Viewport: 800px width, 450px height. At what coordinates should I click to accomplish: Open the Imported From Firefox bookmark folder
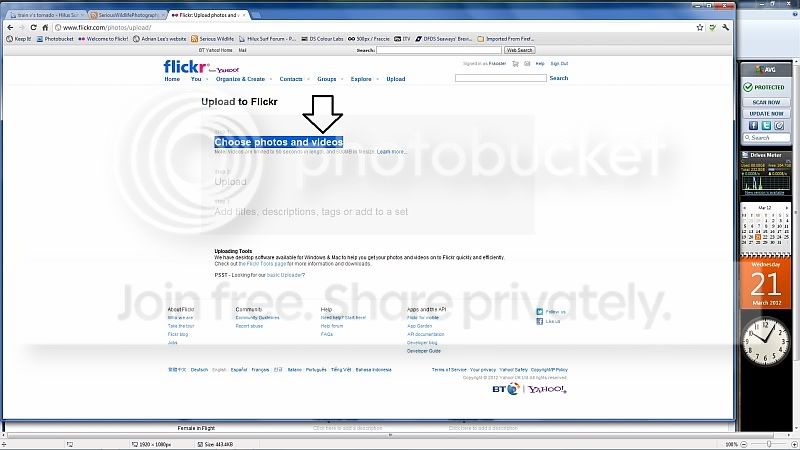pos(506,39)
